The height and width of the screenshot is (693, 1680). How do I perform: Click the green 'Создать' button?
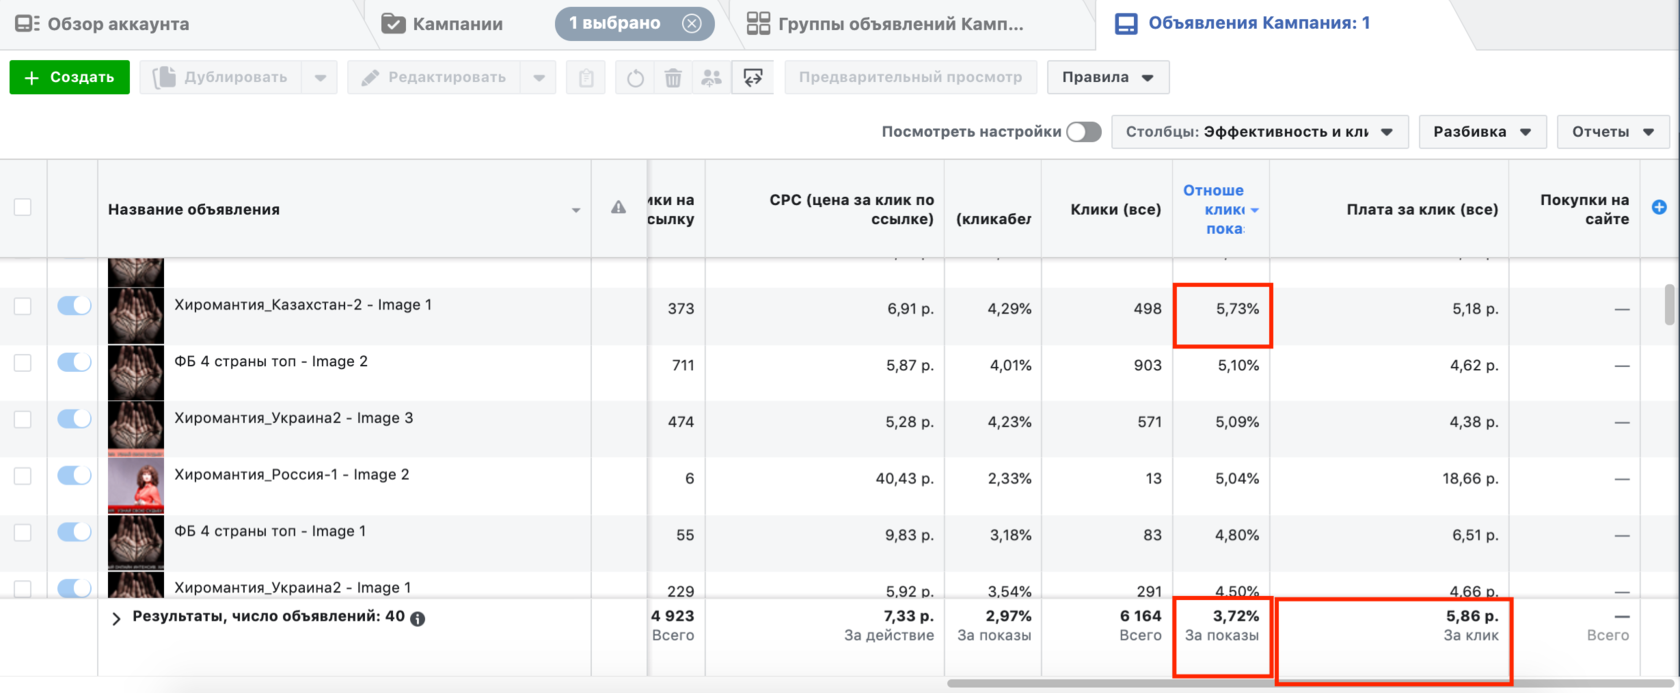70,77
